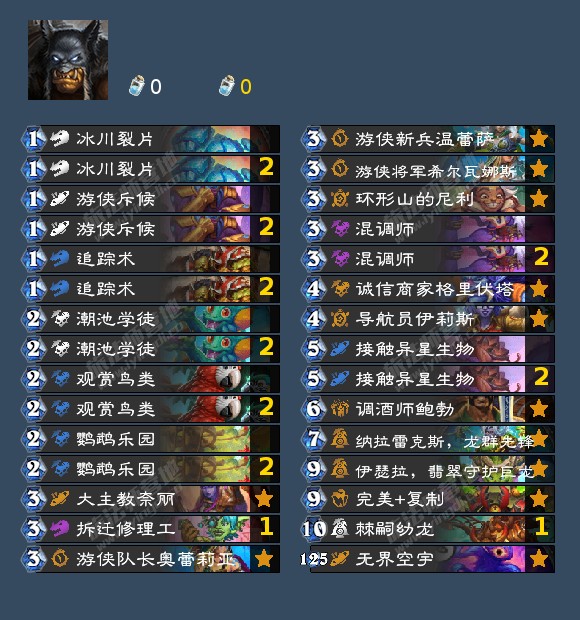Viewport: 580px width, 620px height.
Task: Click the set icon beside 大主教奈丽
Action: [x=60, y=499]
